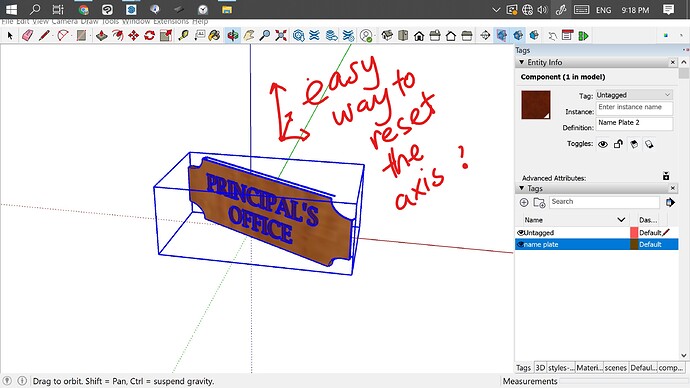Collapse the Entity Info panel
Viewport: 690px width, 388px height.
(x=521, y=62)
